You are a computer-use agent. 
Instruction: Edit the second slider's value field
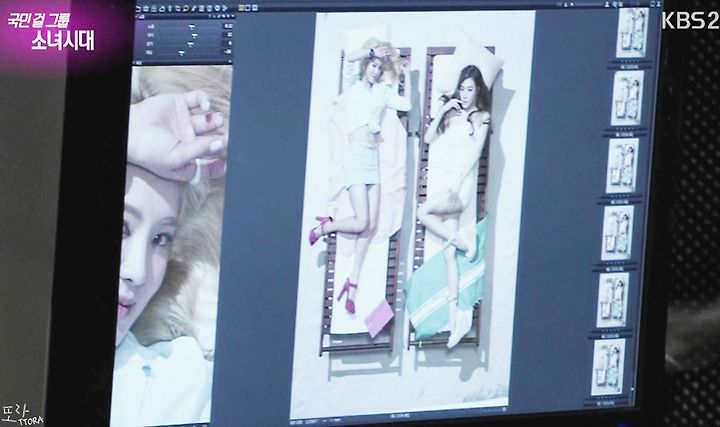point(228,34)
